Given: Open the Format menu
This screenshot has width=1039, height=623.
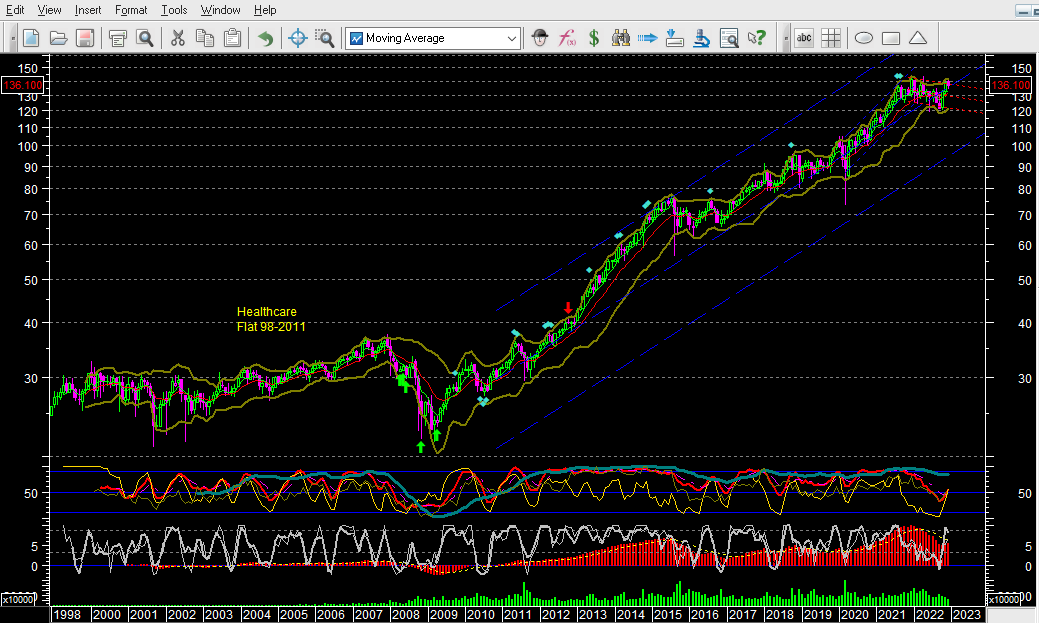Looking at the screenshot, I should click(131, 10).
